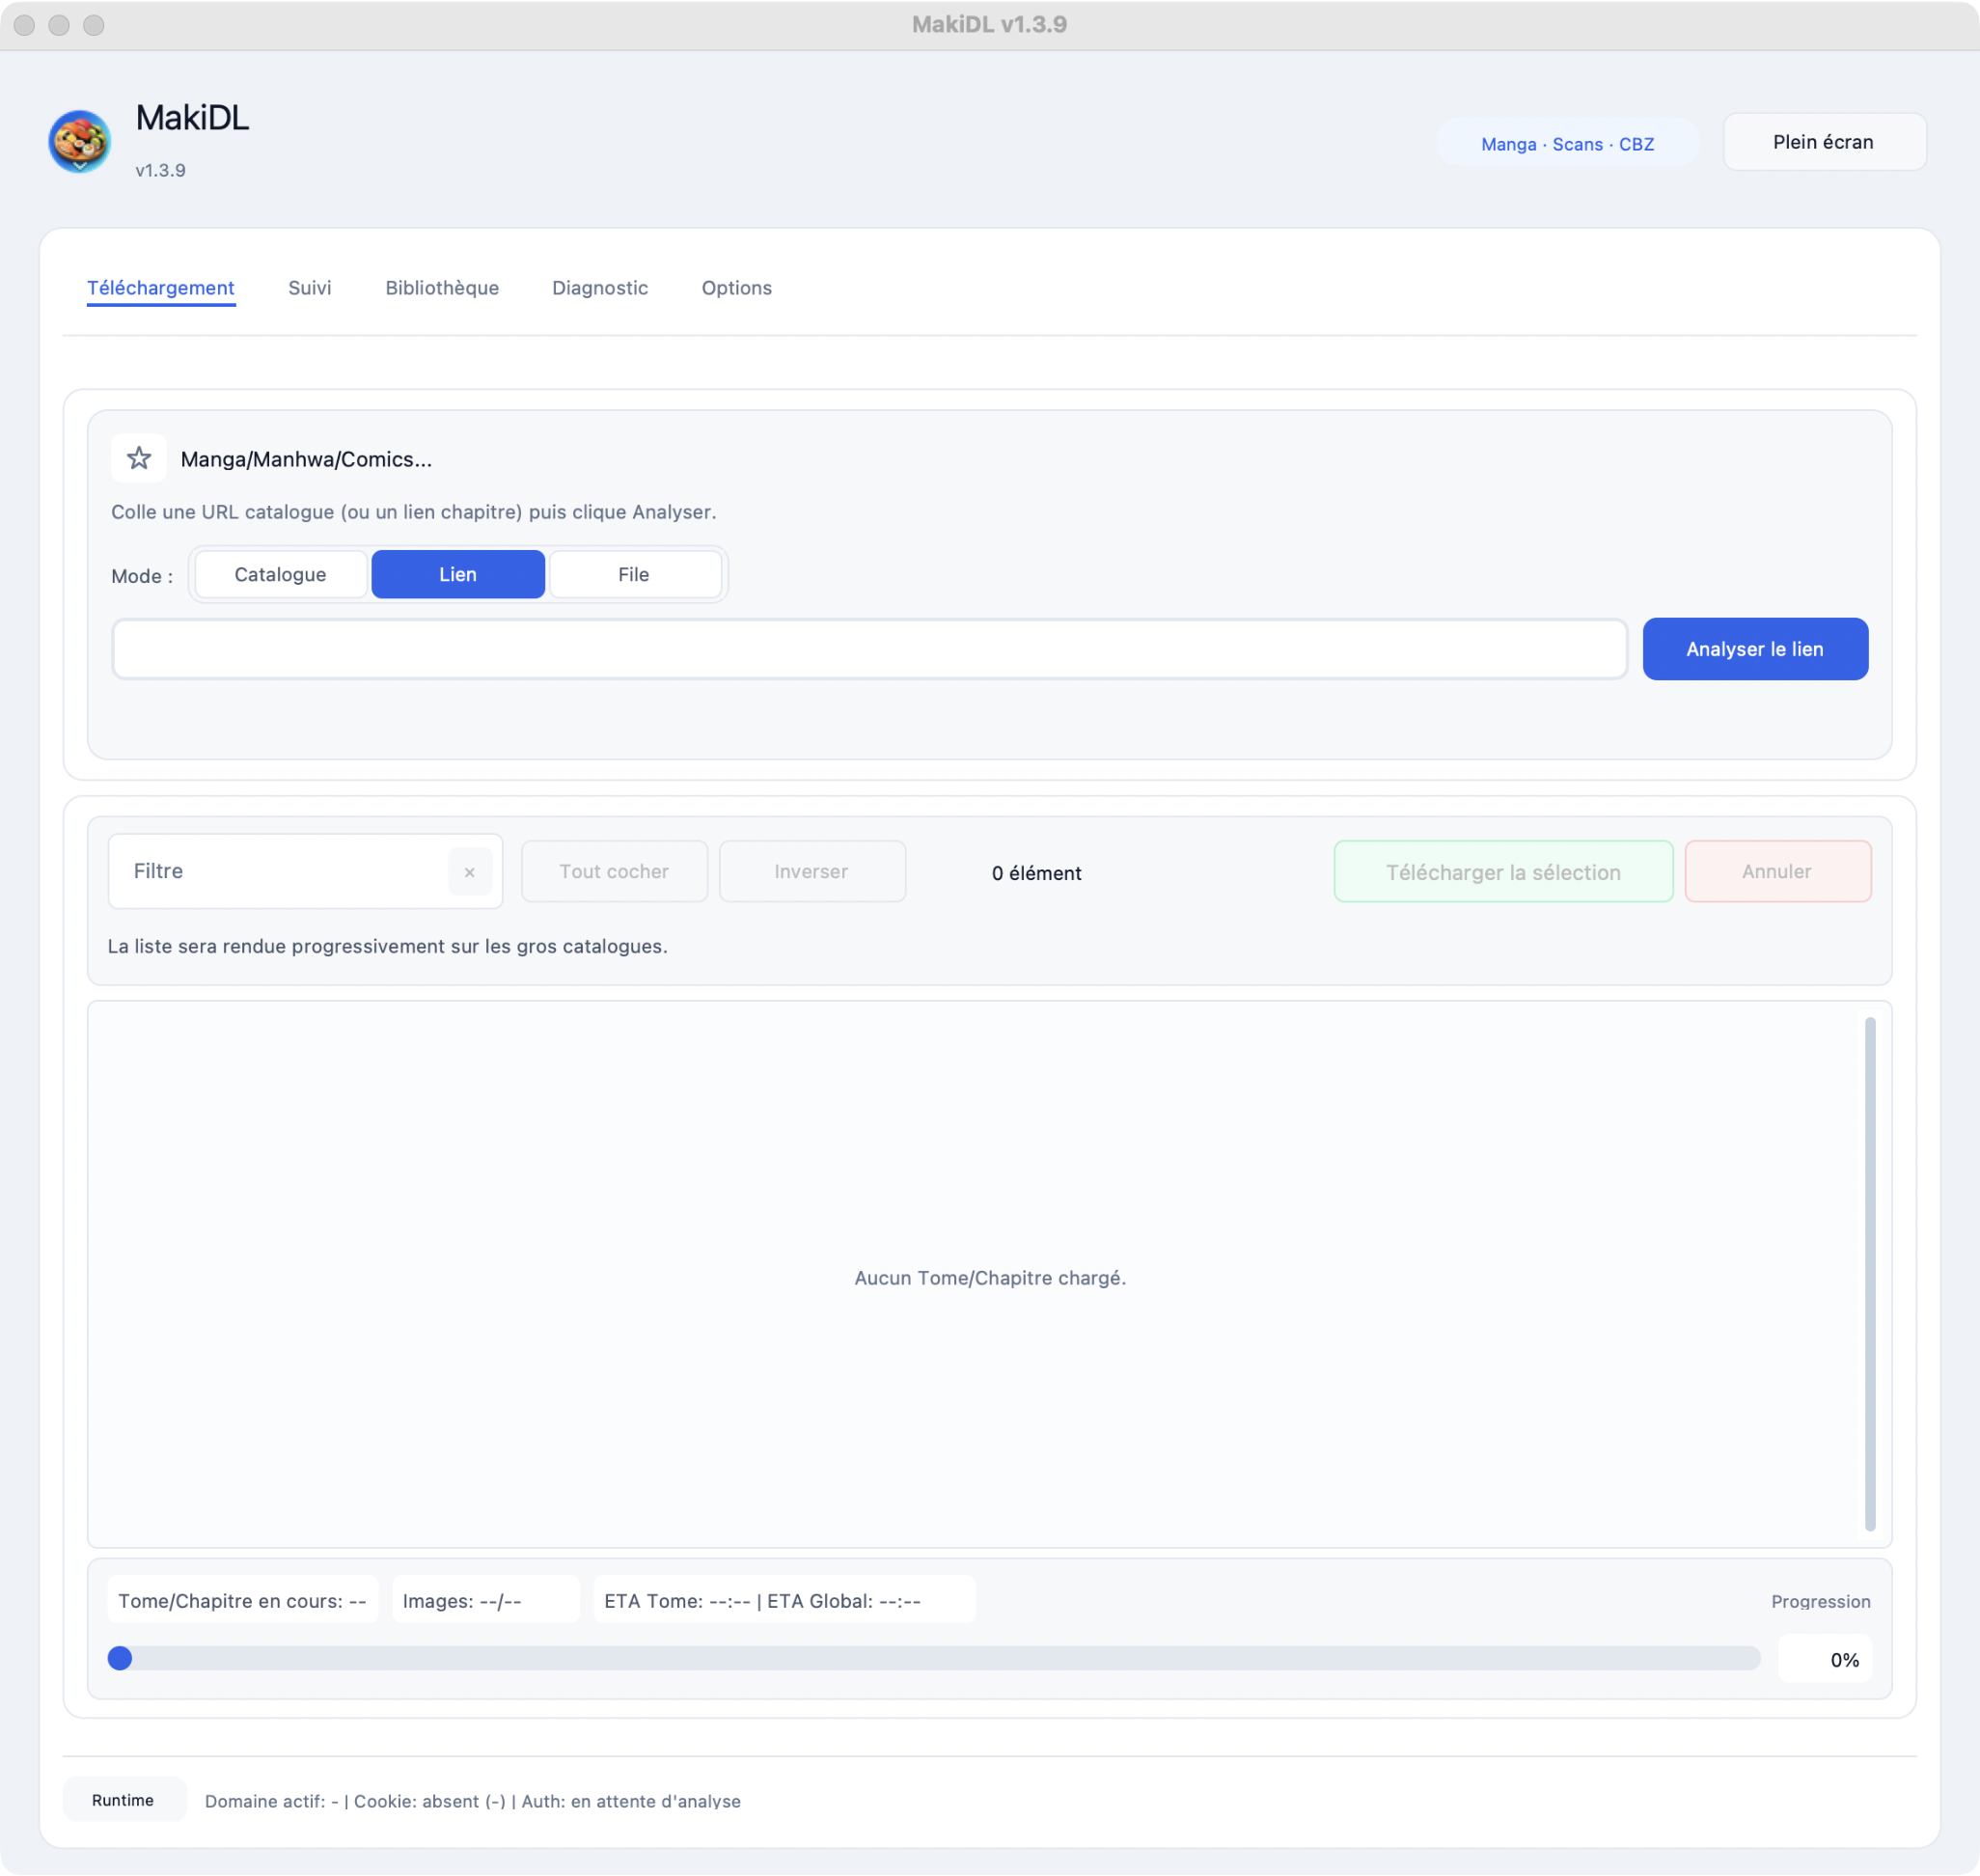Choose File mode

coord(634,574)
